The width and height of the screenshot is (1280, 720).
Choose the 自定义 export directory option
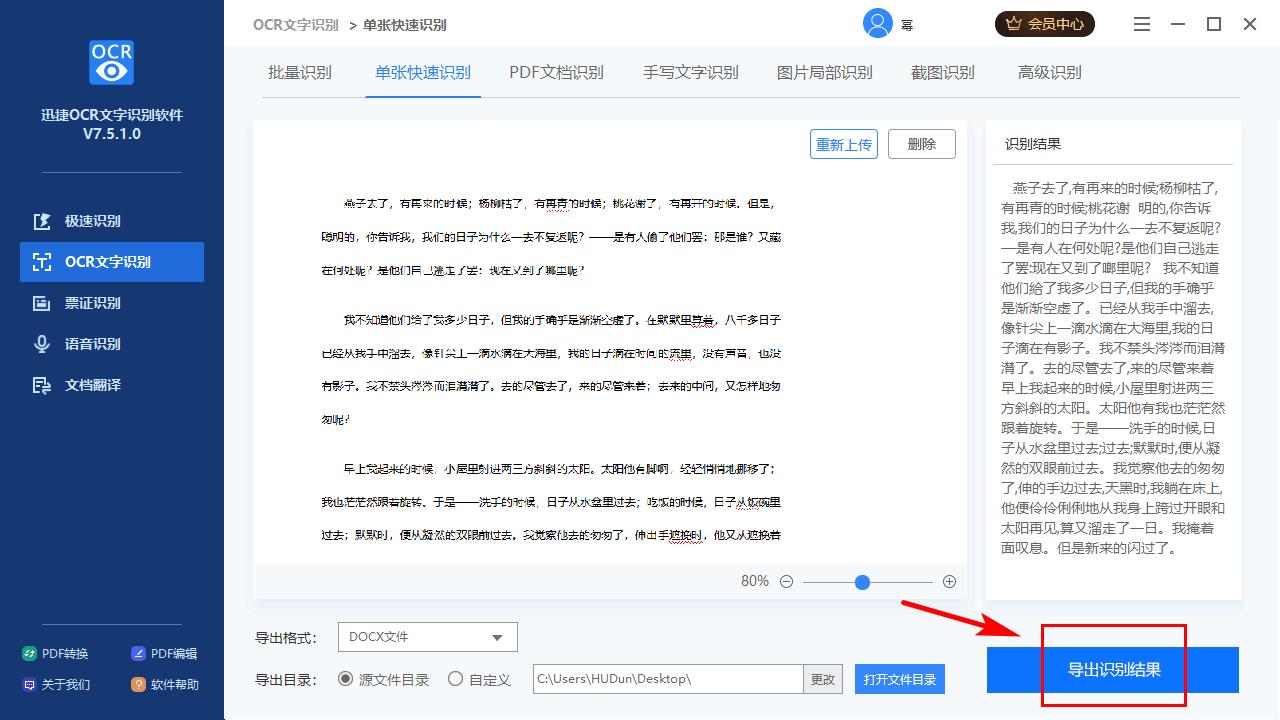[x=454, y=679]
